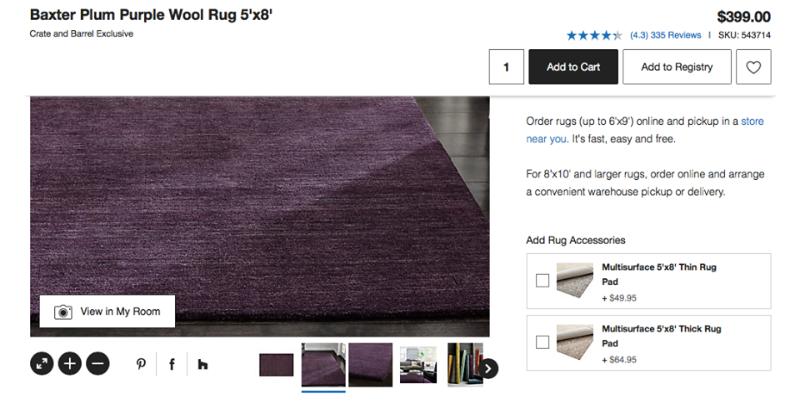Click the star rating display

click(594, 35)
